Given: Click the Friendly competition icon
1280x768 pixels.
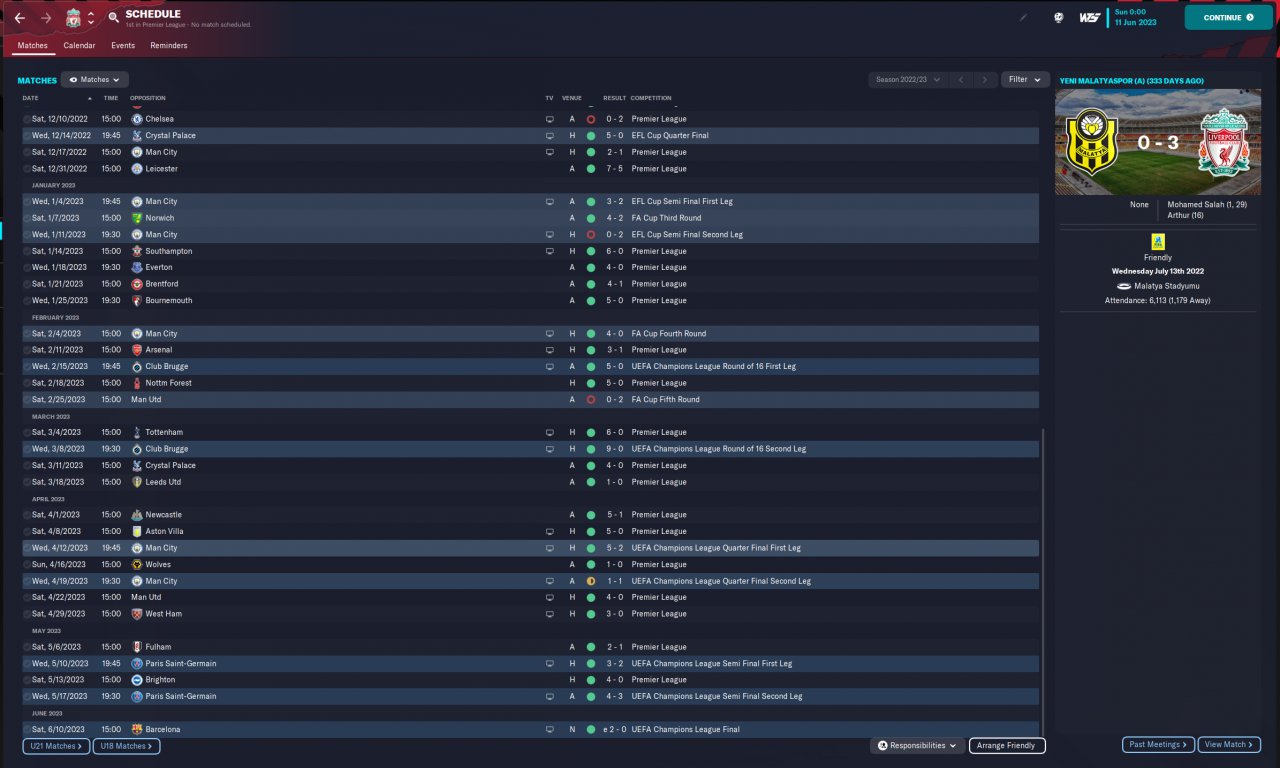Looking at the screenshot, I should point(1158,242).
